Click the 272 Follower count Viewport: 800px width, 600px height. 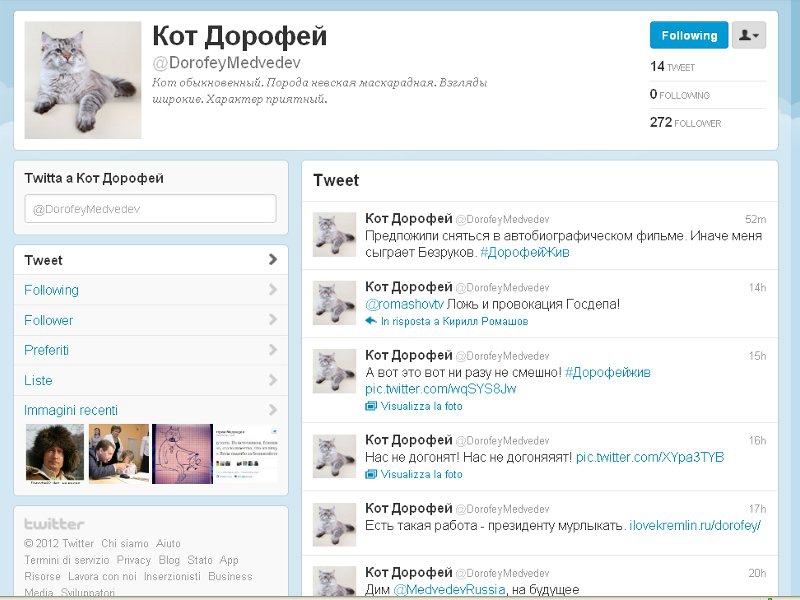[685, 123]
